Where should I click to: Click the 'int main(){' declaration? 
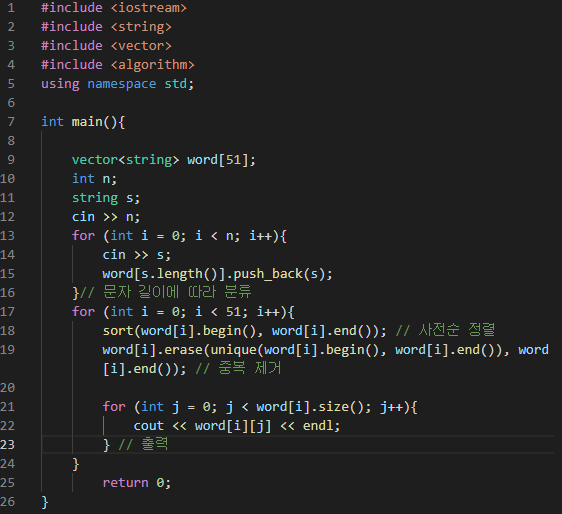click(83, 122)
